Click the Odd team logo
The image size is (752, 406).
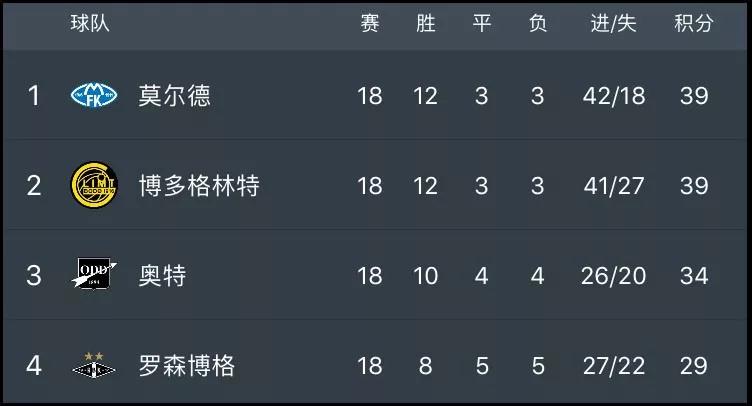[x=94, y=274]
